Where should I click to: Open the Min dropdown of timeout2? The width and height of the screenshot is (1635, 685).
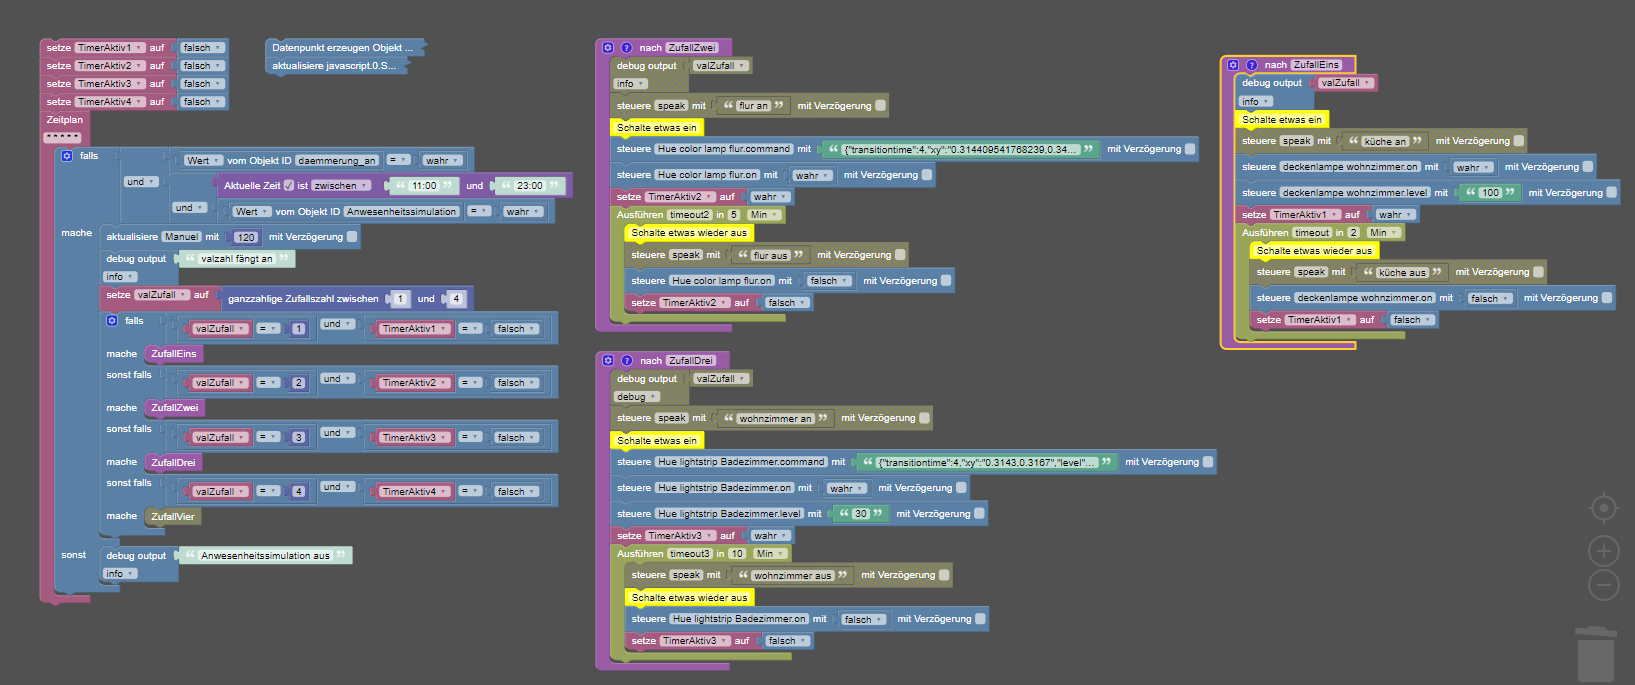tap(764, 215)
